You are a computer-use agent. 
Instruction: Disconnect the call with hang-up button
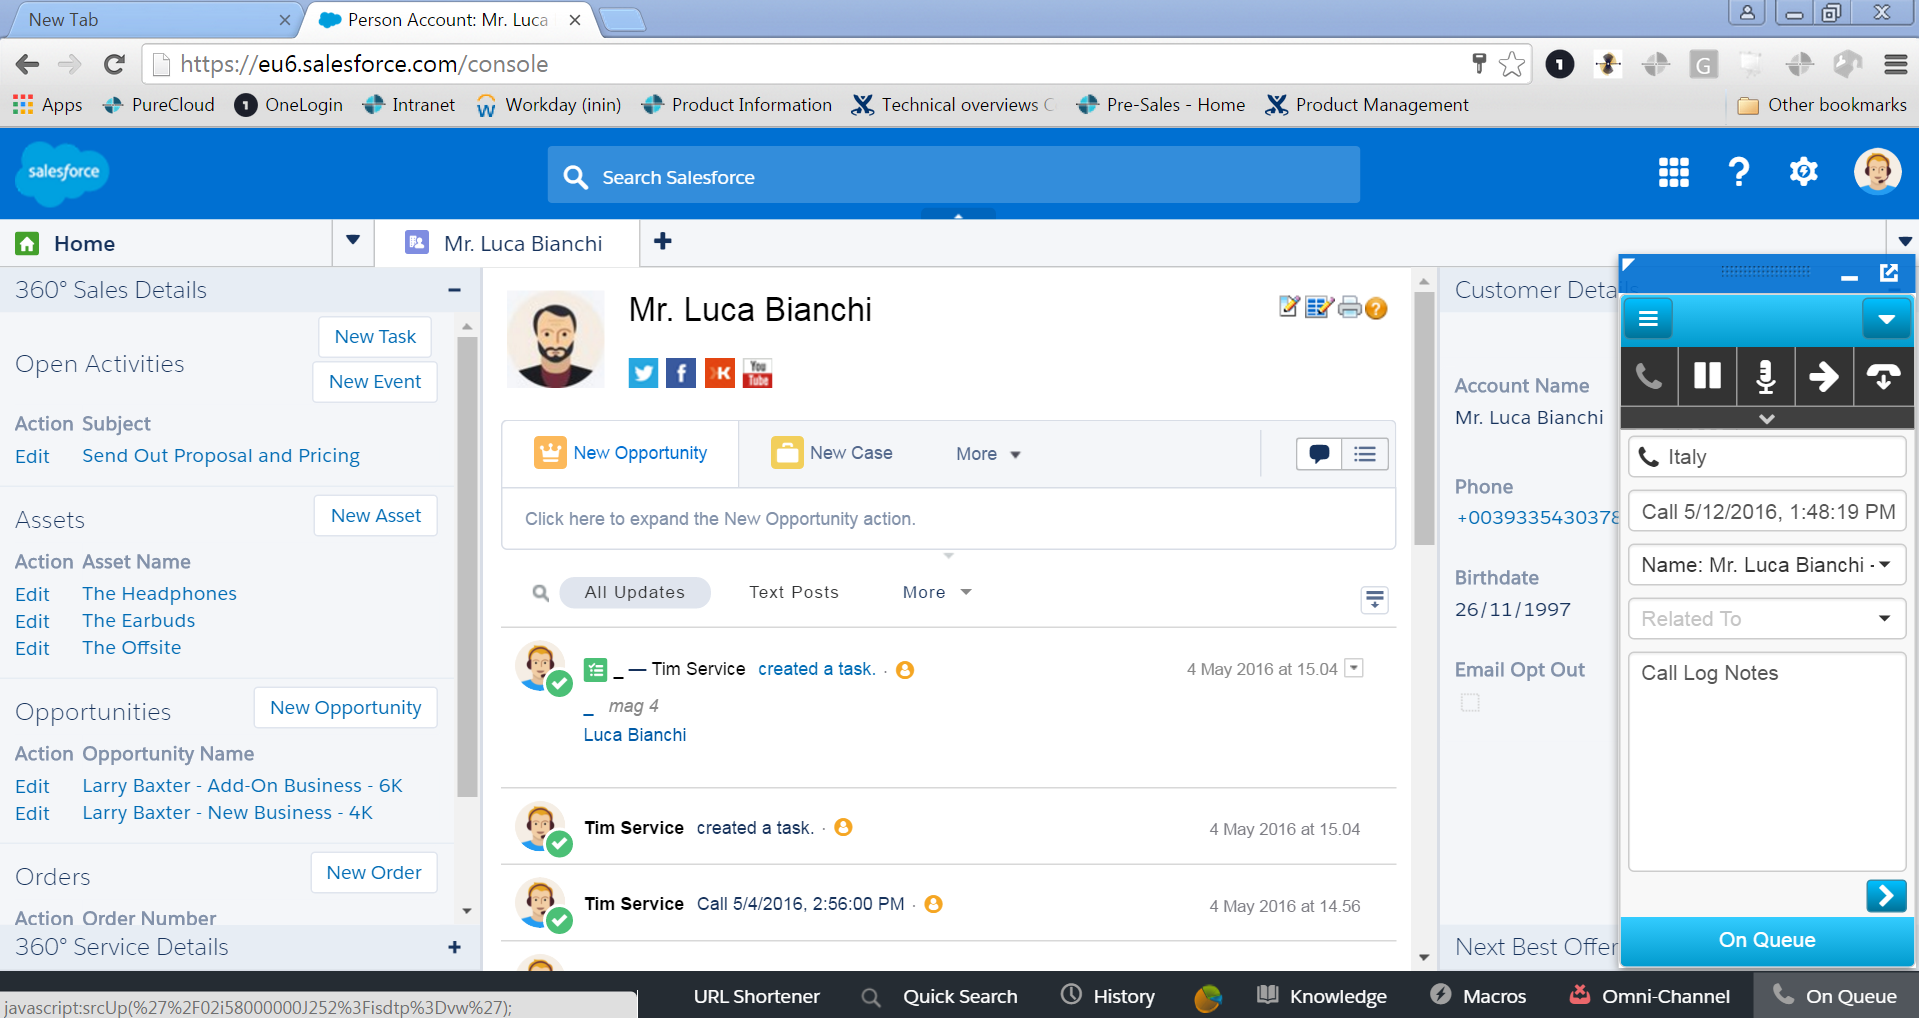pos(1884,376)
